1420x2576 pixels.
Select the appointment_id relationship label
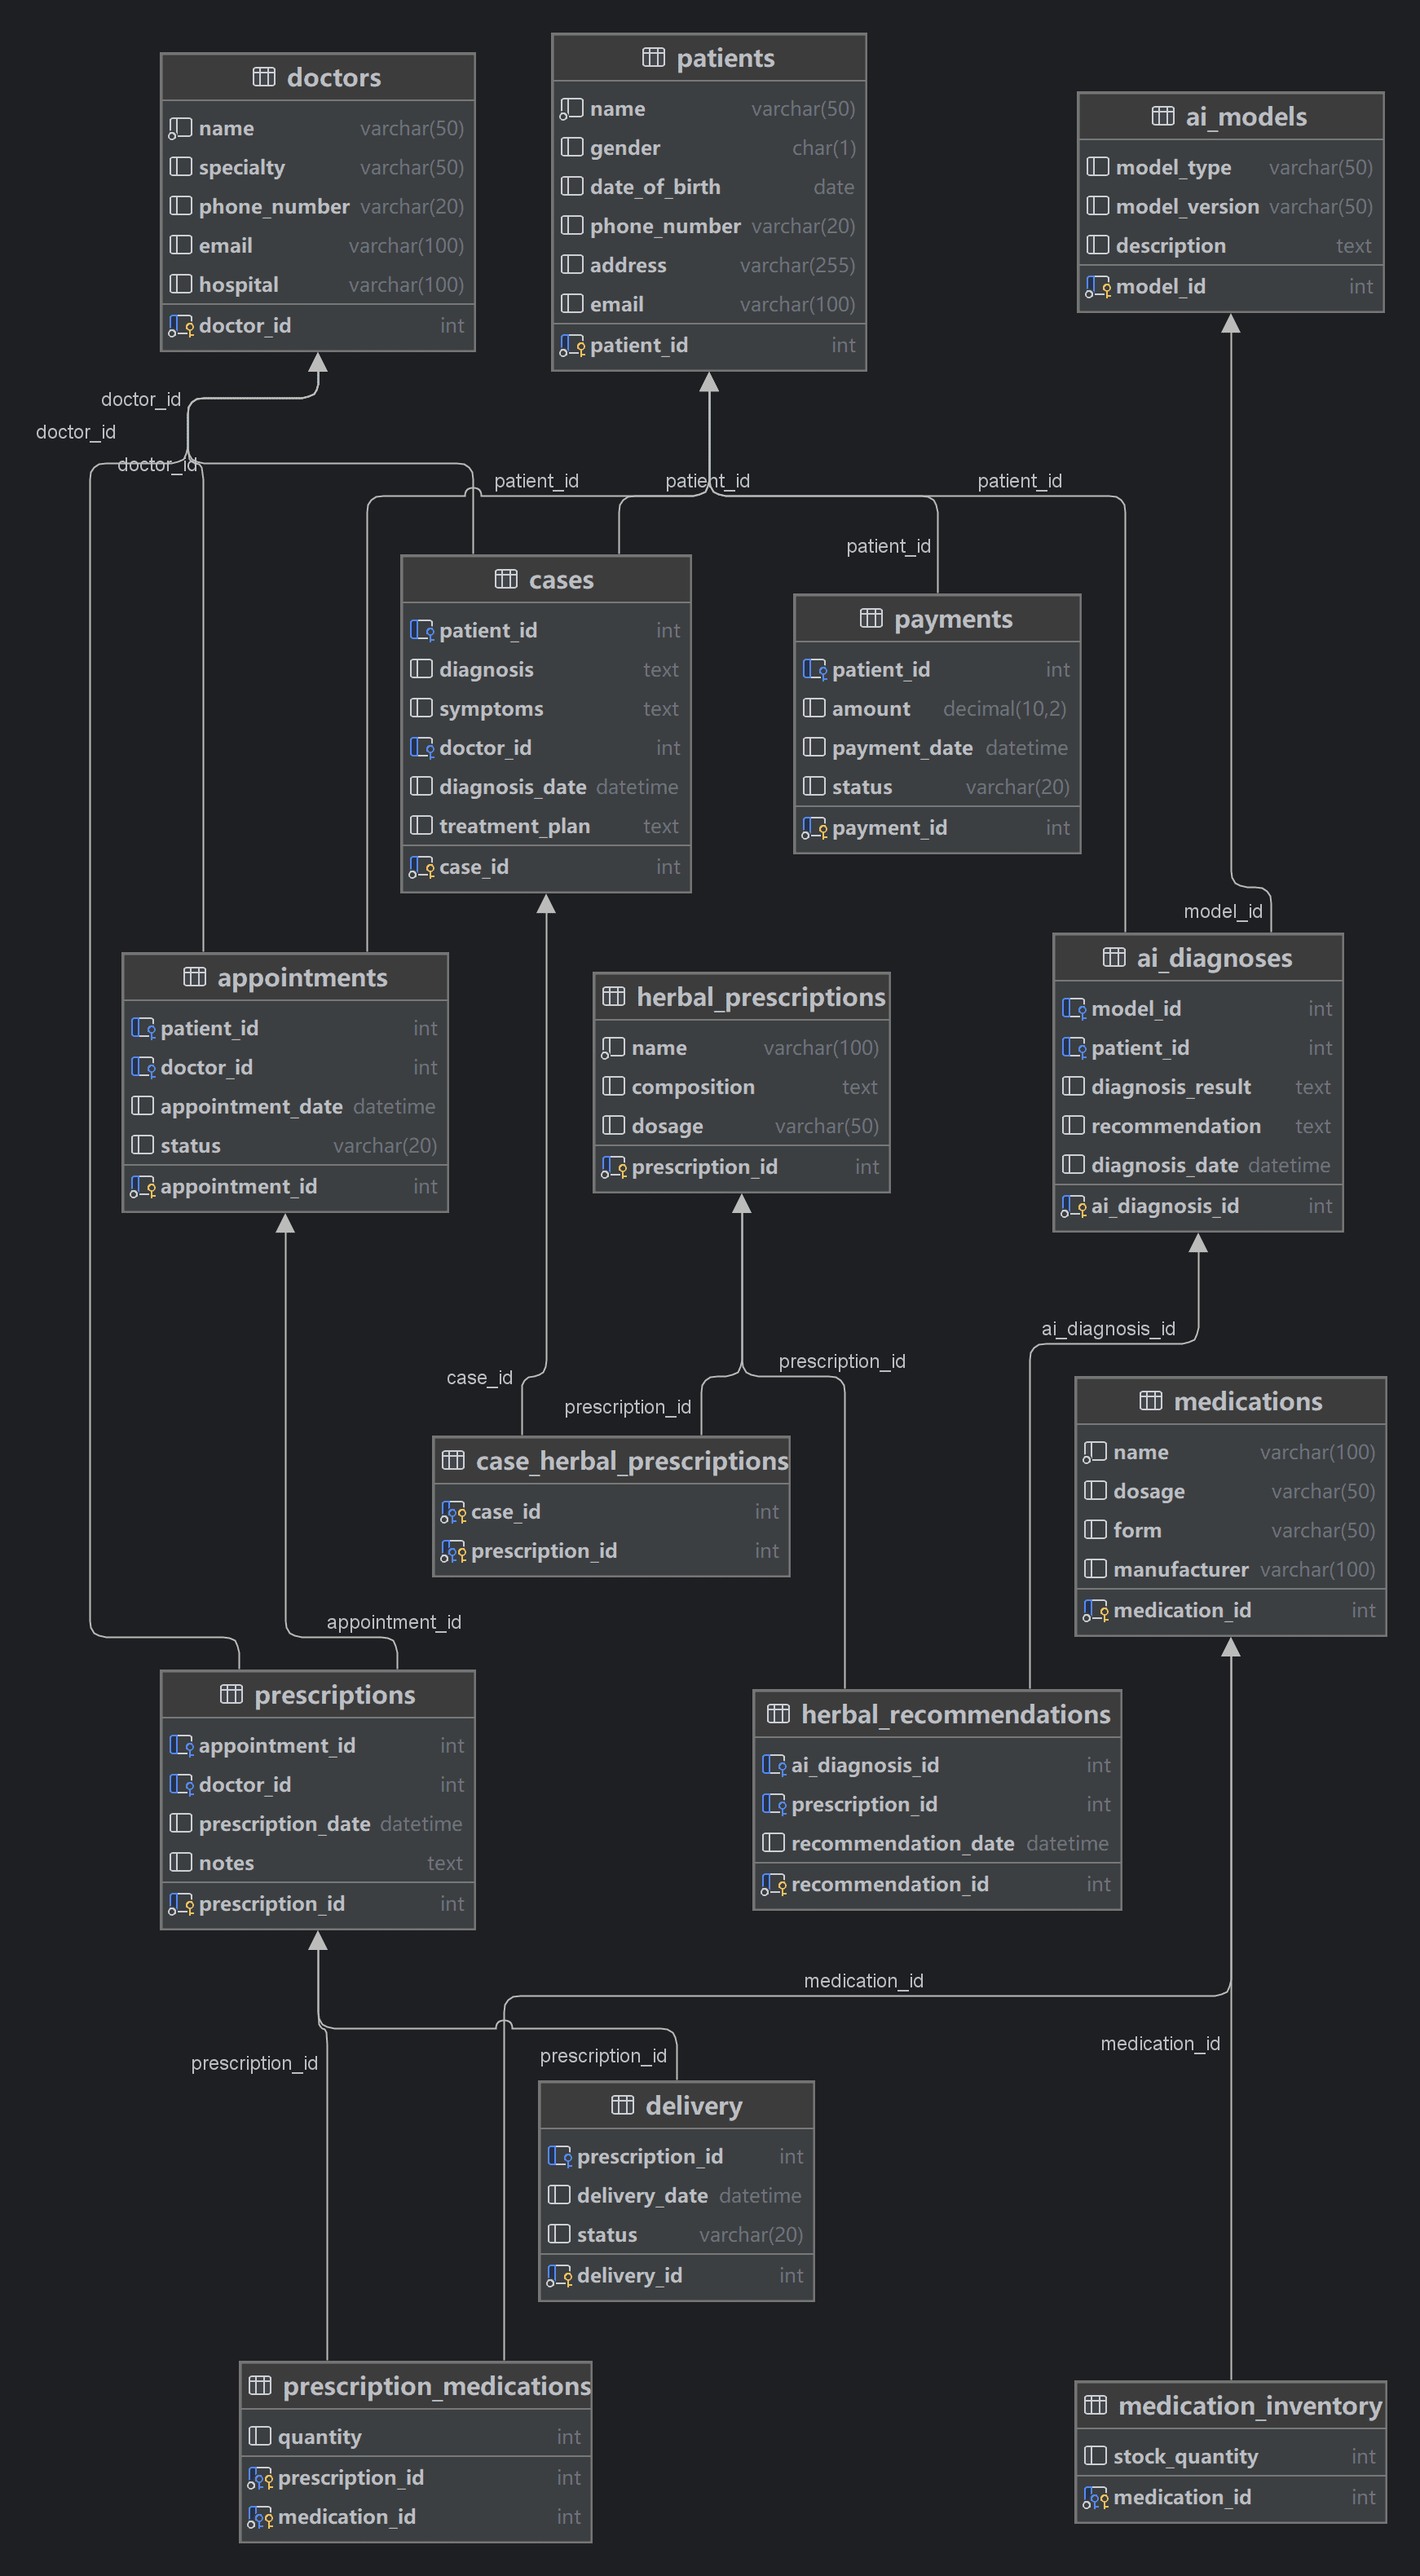tap(394, 1622)
